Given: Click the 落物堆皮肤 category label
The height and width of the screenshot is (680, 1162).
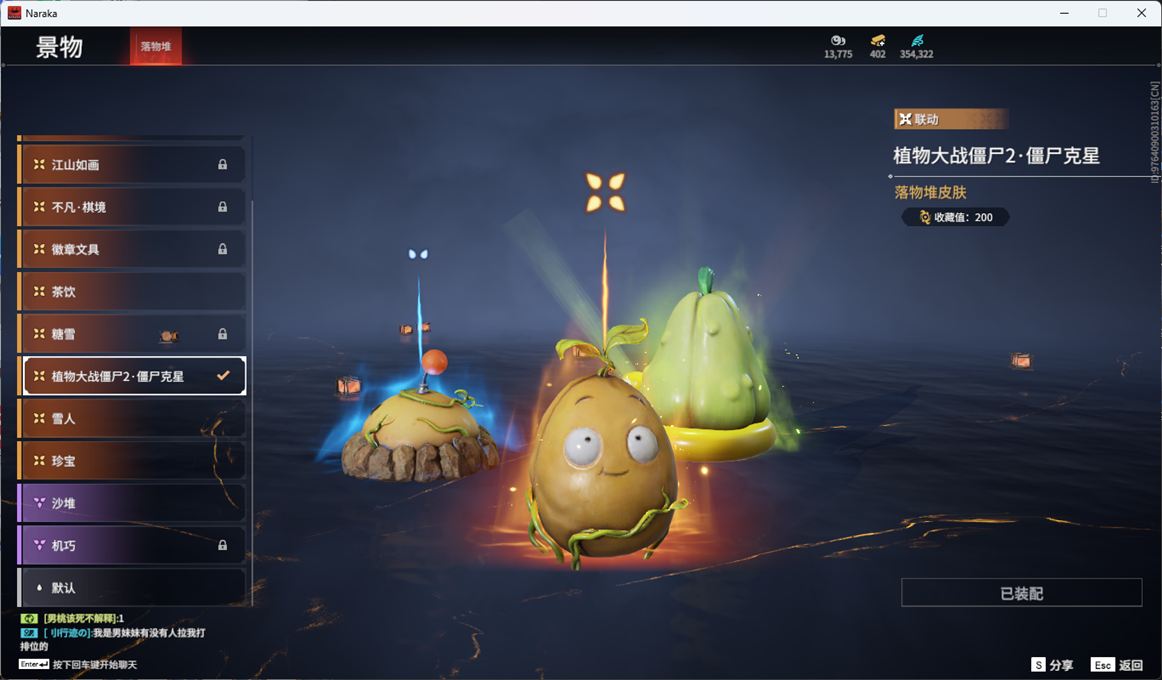Looking at the screenshot, I should [930, 193].
